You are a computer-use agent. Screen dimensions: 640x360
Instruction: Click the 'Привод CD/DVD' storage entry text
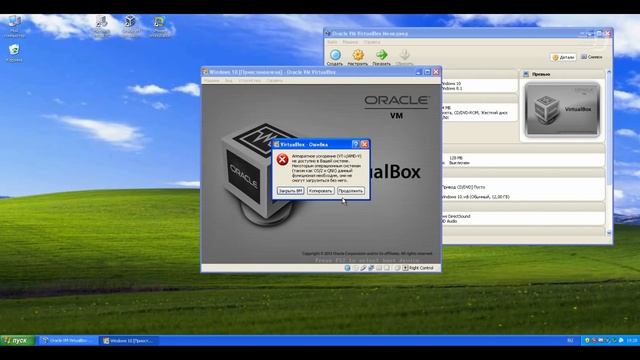click(464, 187)
